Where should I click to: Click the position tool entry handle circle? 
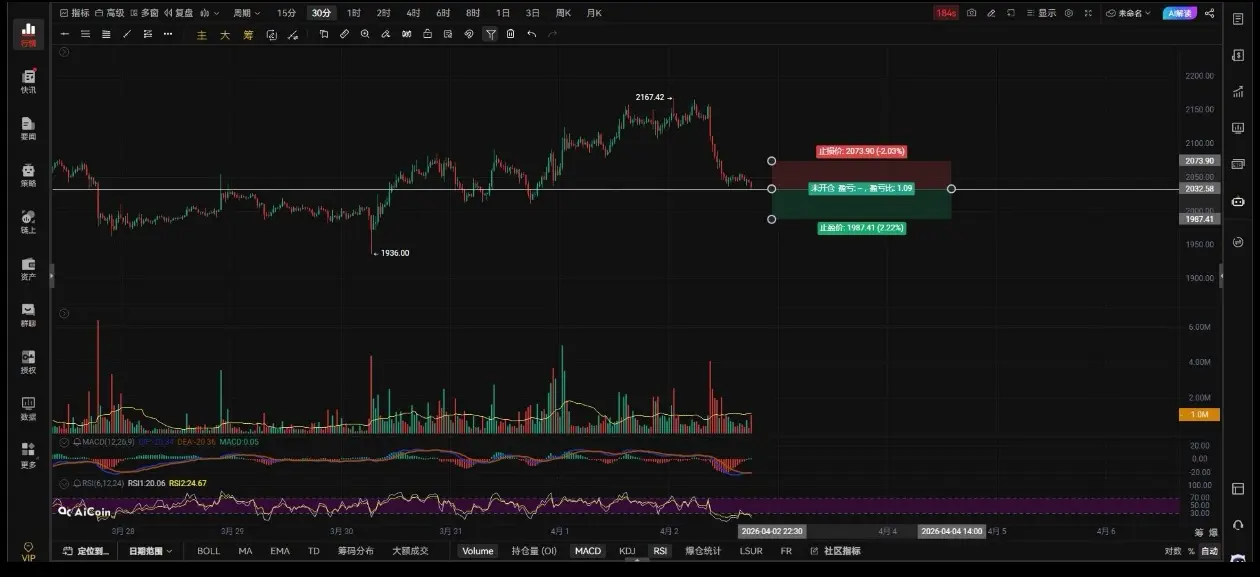click(771, 189)
